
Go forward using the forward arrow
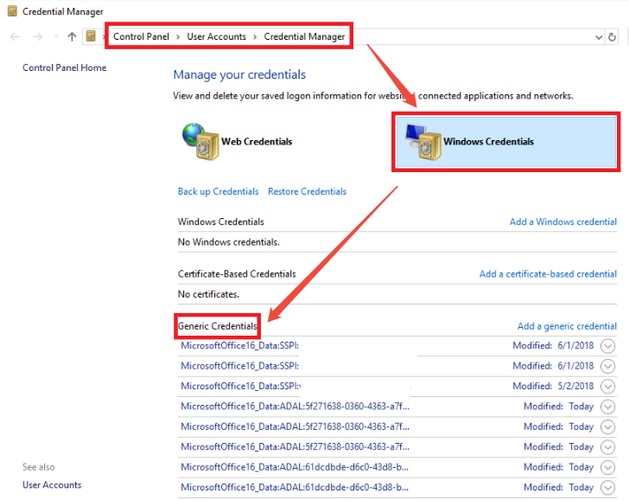(37, 37)
